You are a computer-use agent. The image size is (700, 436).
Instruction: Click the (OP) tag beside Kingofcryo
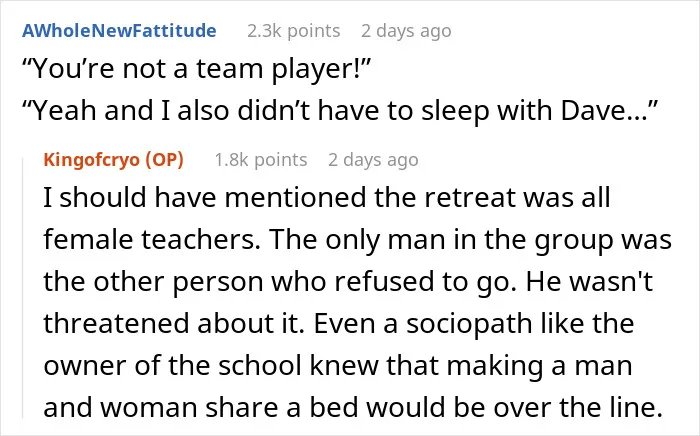pos(165,159)
